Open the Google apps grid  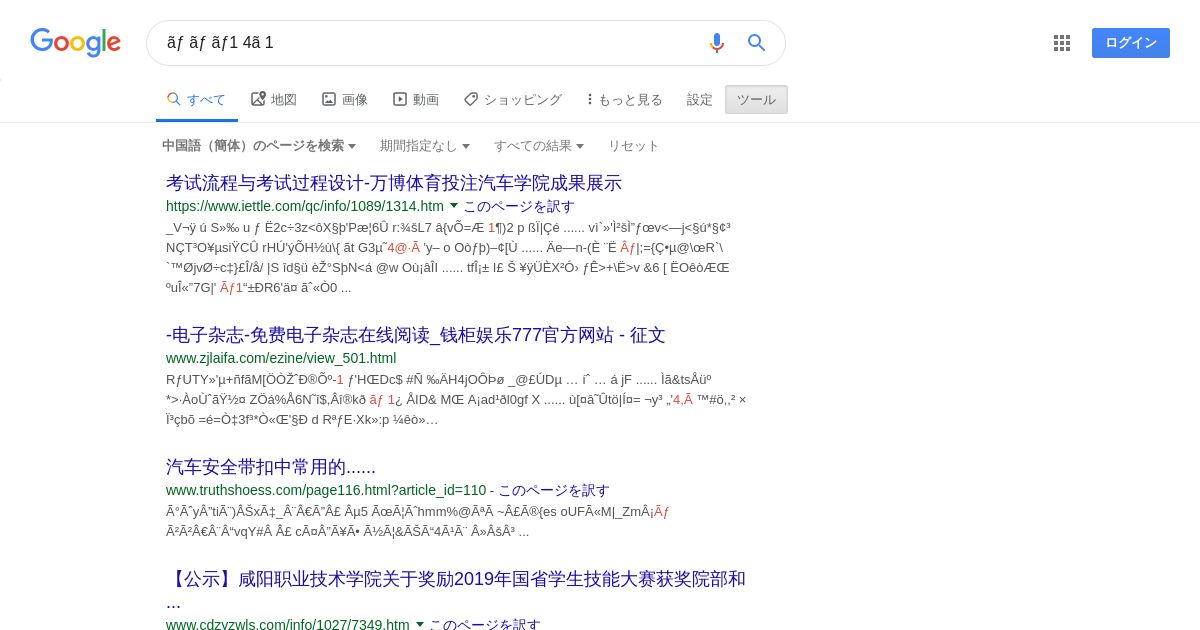coord(1062,43)
